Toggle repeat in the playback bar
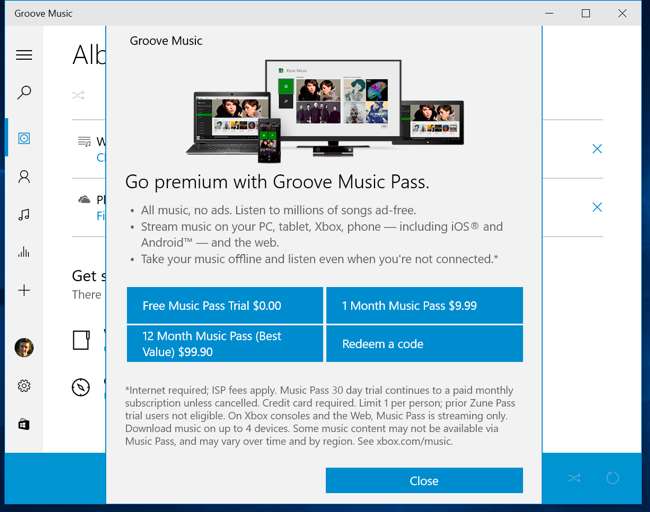650x512 pixels. (x=613, y=478)
